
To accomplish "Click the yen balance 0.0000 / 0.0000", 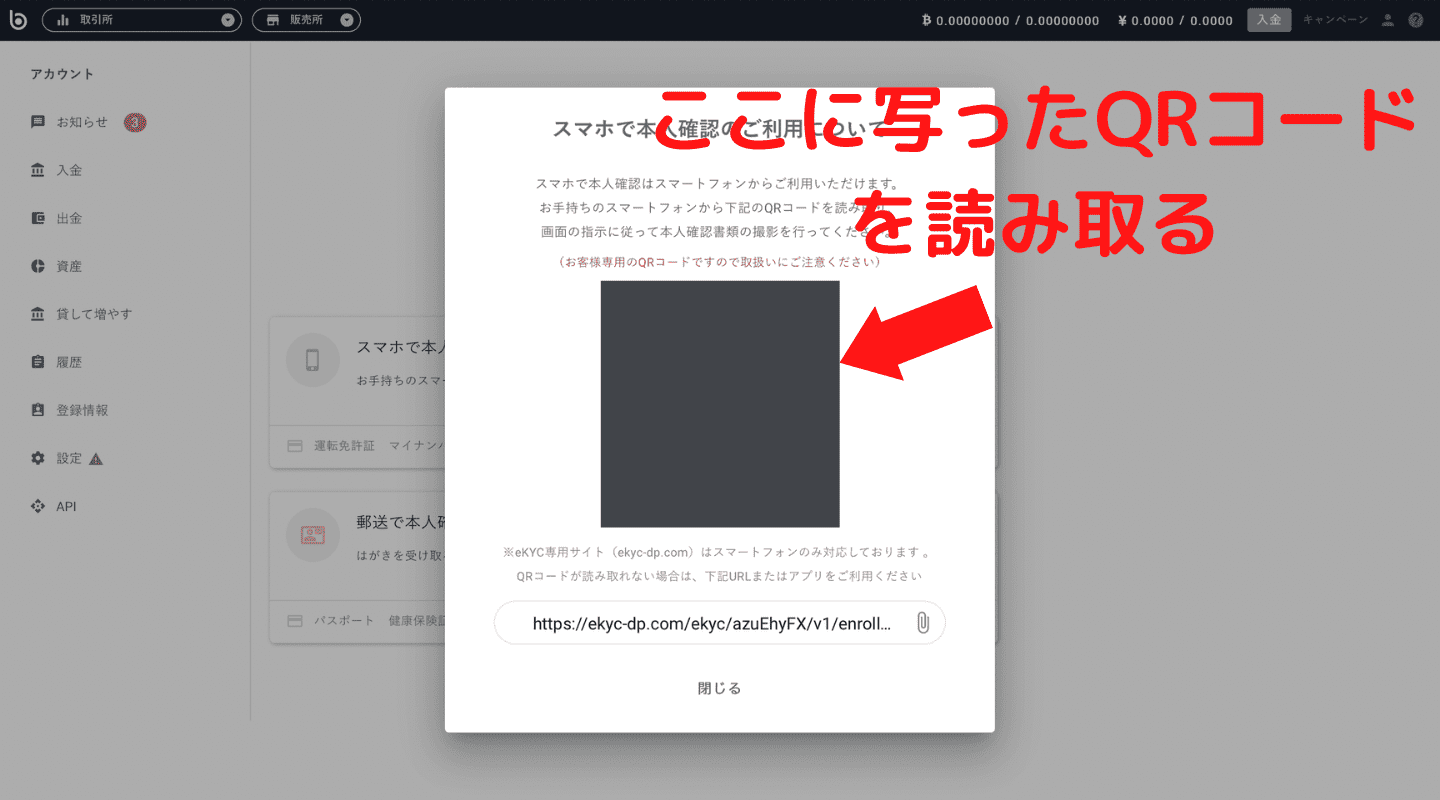I will click(1175, 20).
